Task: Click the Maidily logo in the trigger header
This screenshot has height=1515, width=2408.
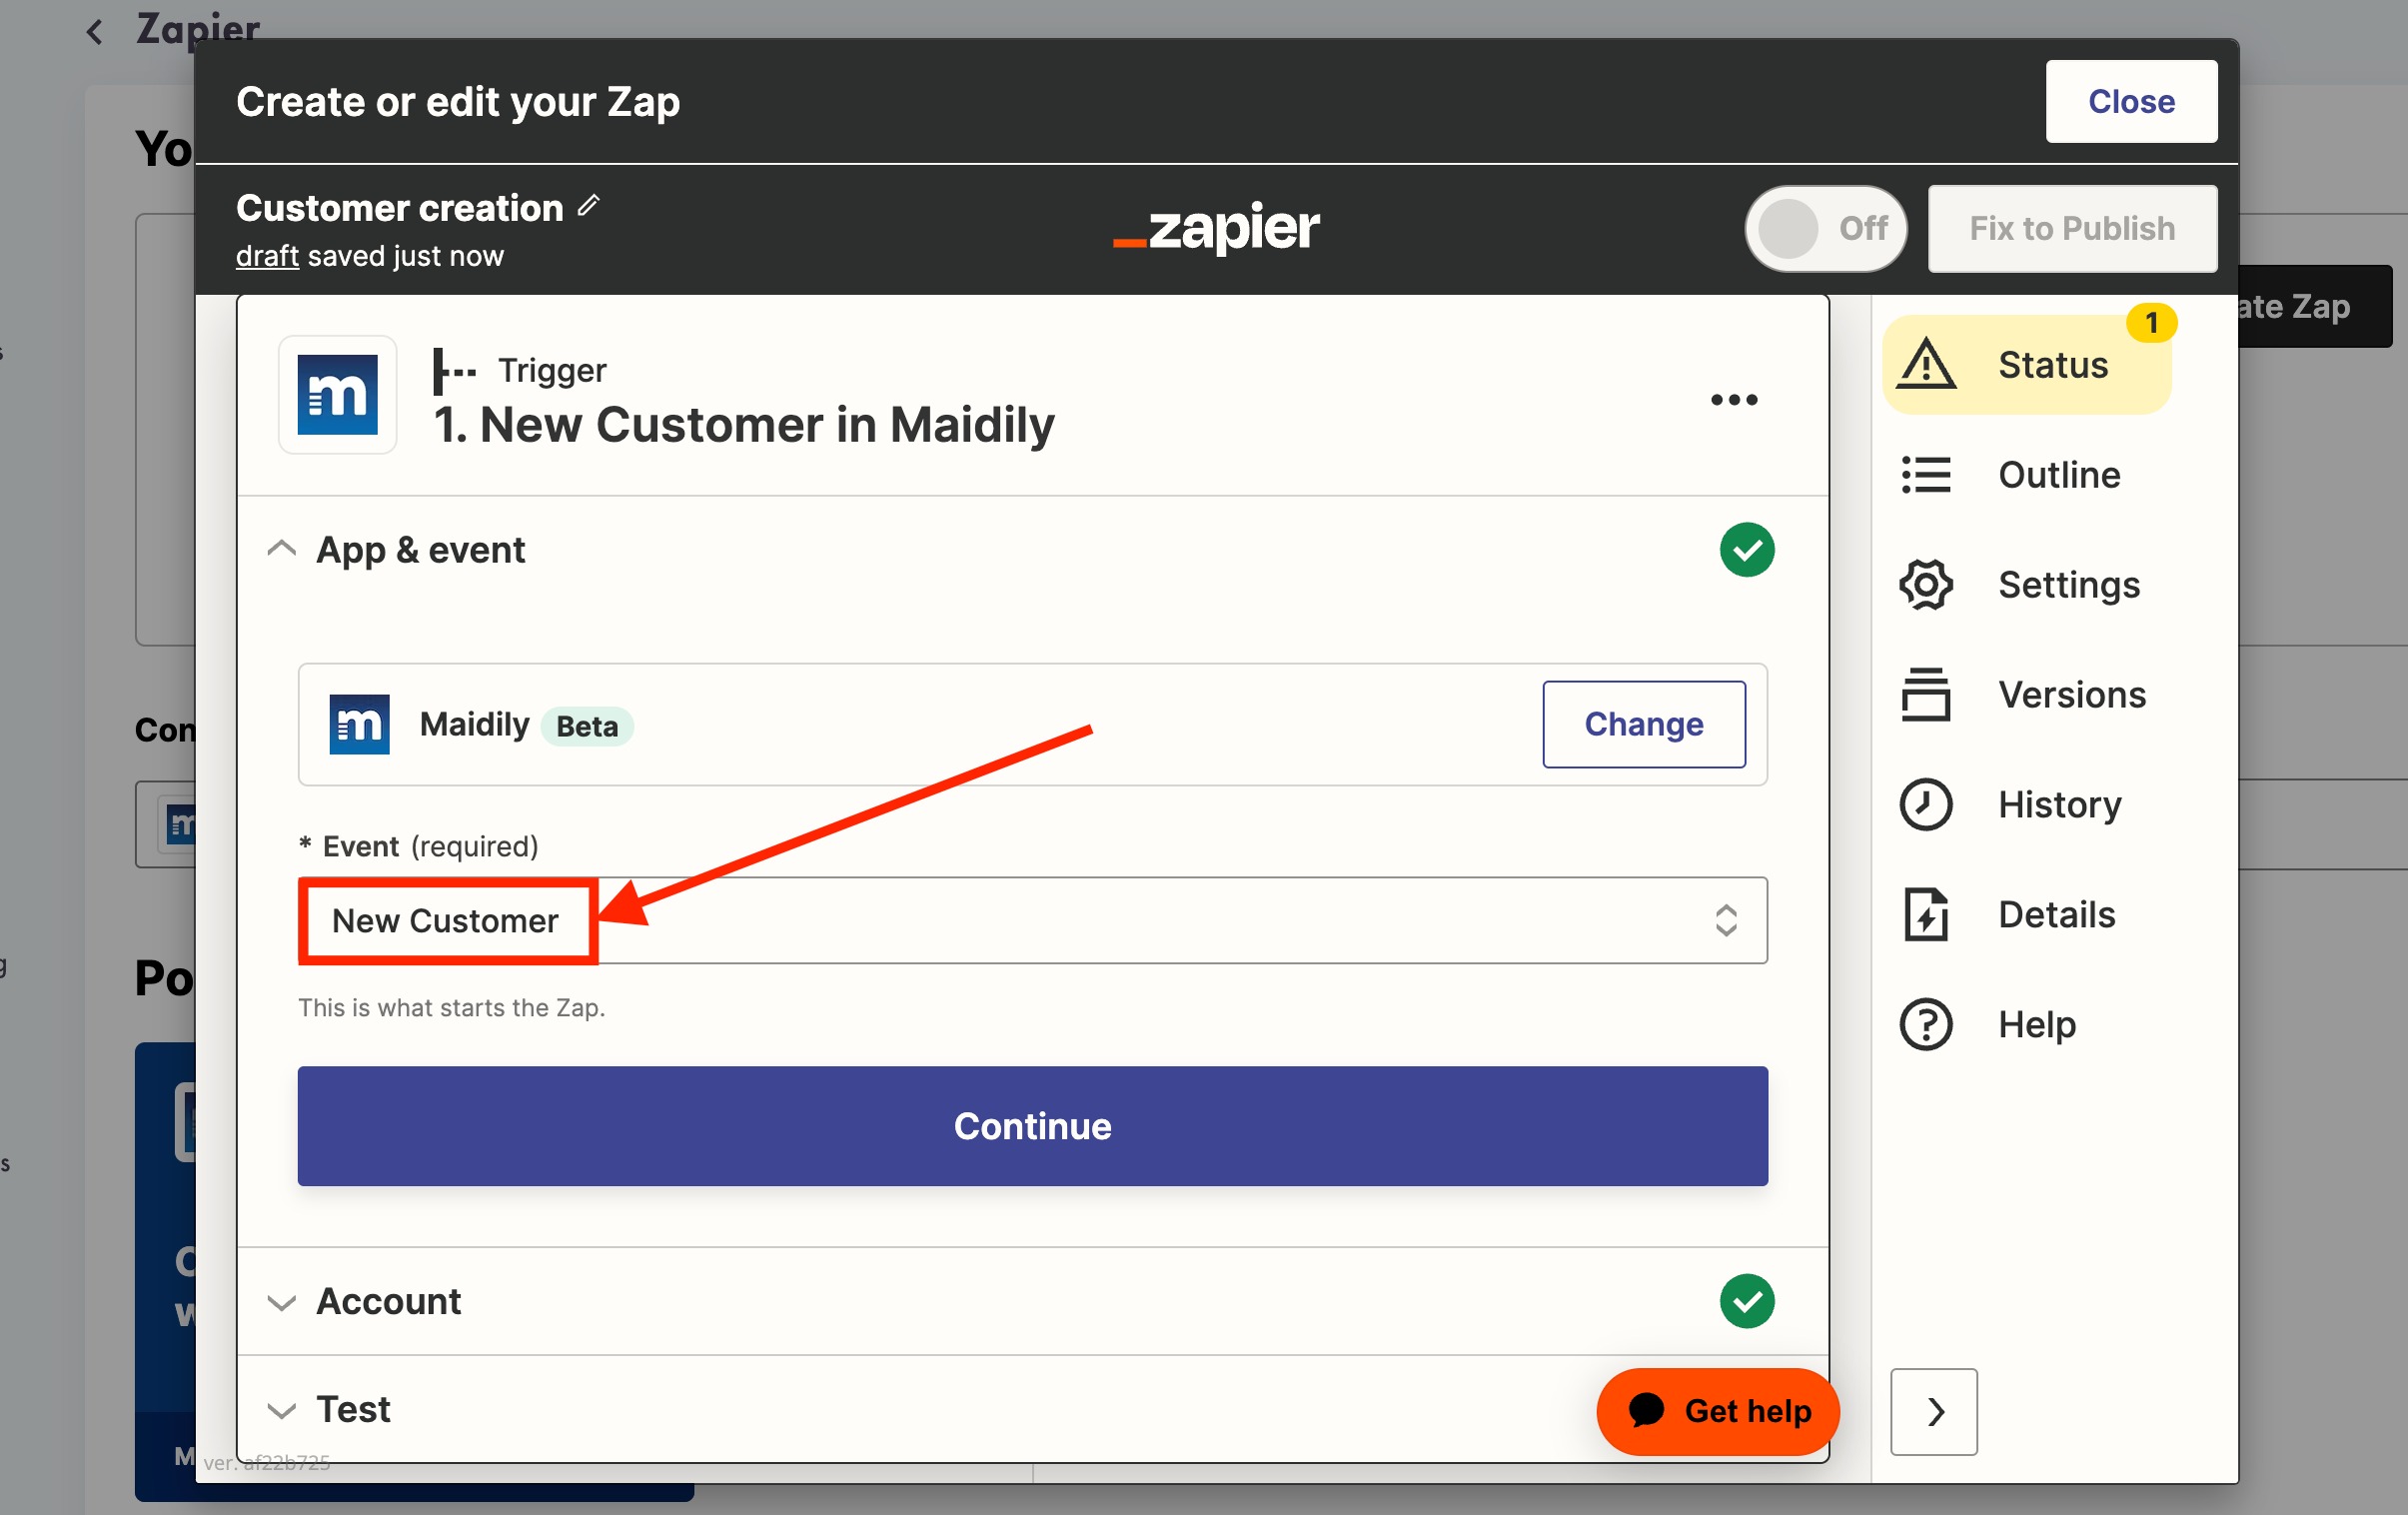Action: pyautogui.click(x=337, y=395)
